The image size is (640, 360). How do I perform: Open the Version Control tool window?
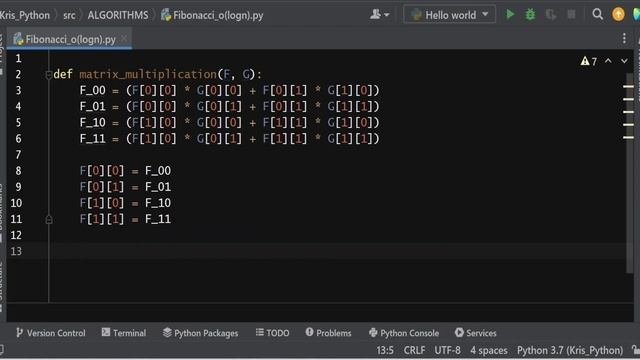click(51, 333)
